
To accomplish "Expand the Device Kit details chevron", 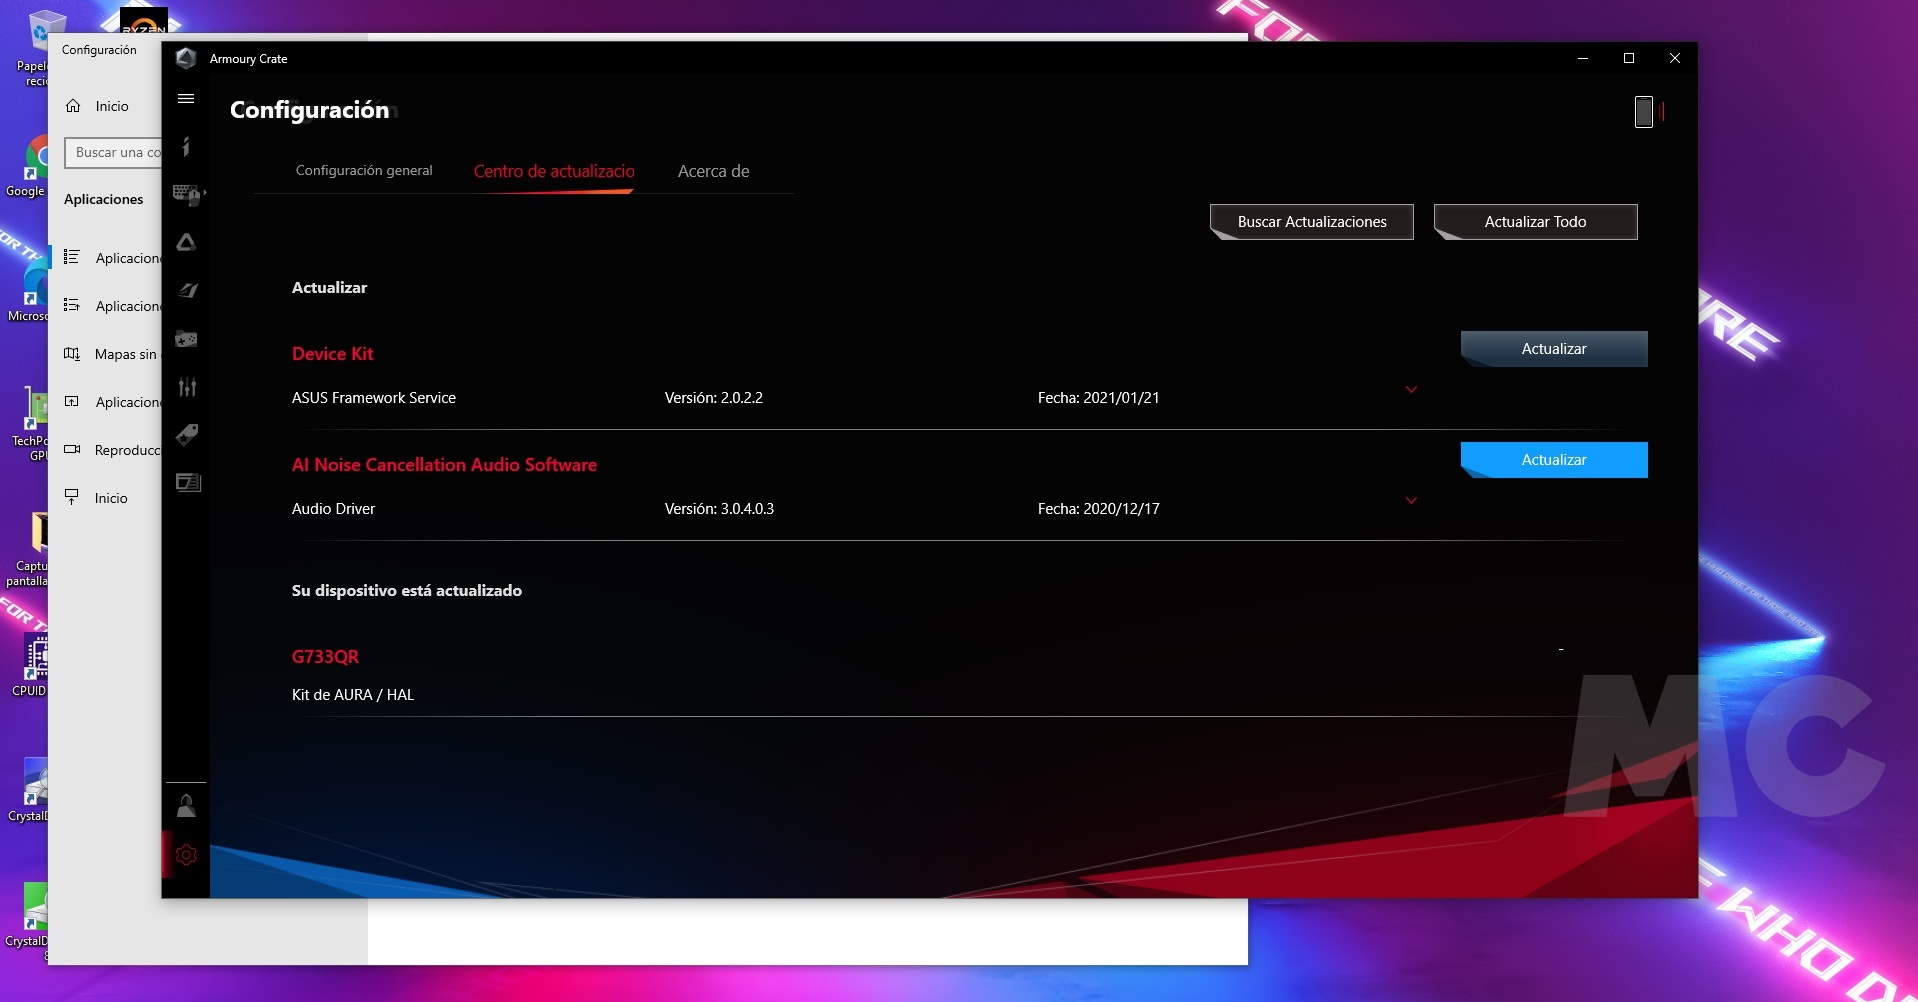I will click(1411, 390).
